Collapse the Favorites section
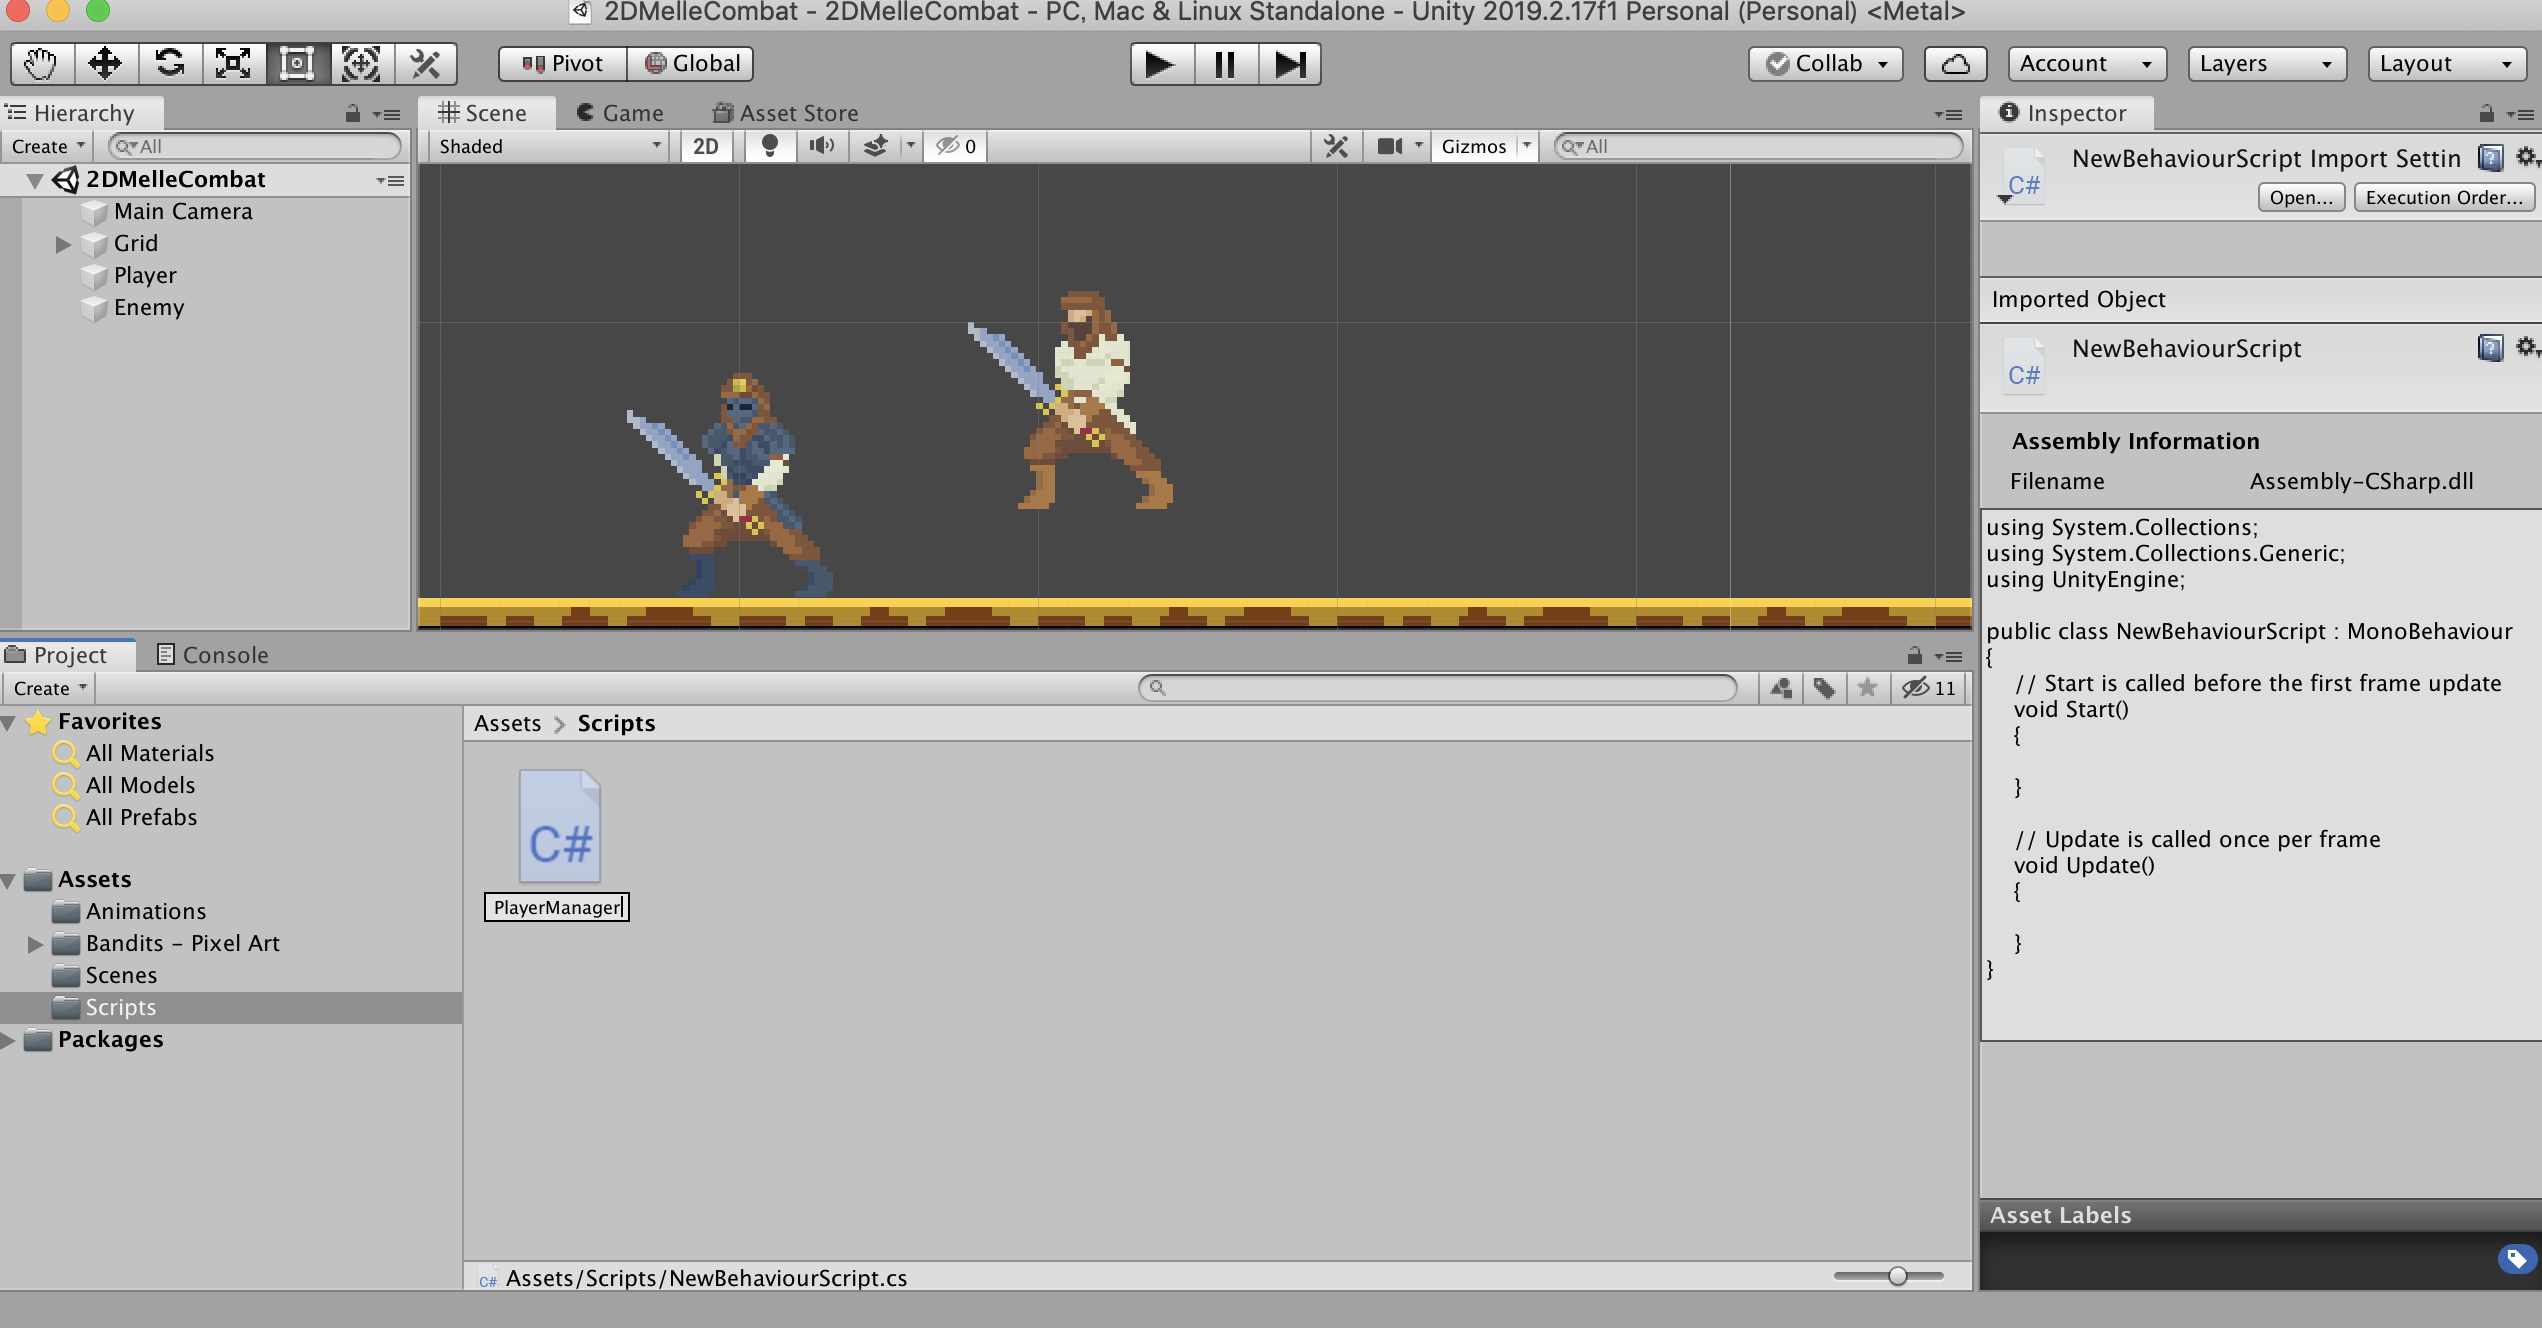 click(x=8, y=722)
